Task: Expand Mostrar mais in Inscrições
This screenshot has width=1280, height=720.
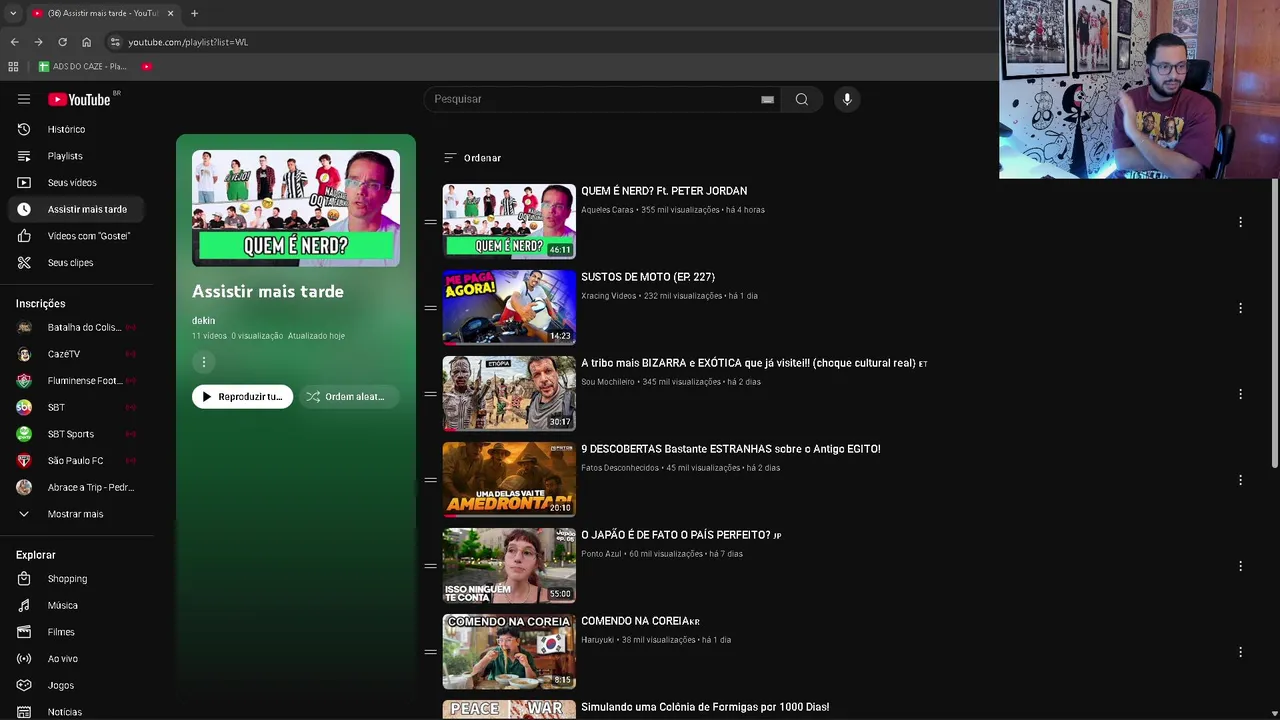Action: (x=77, y=514)
